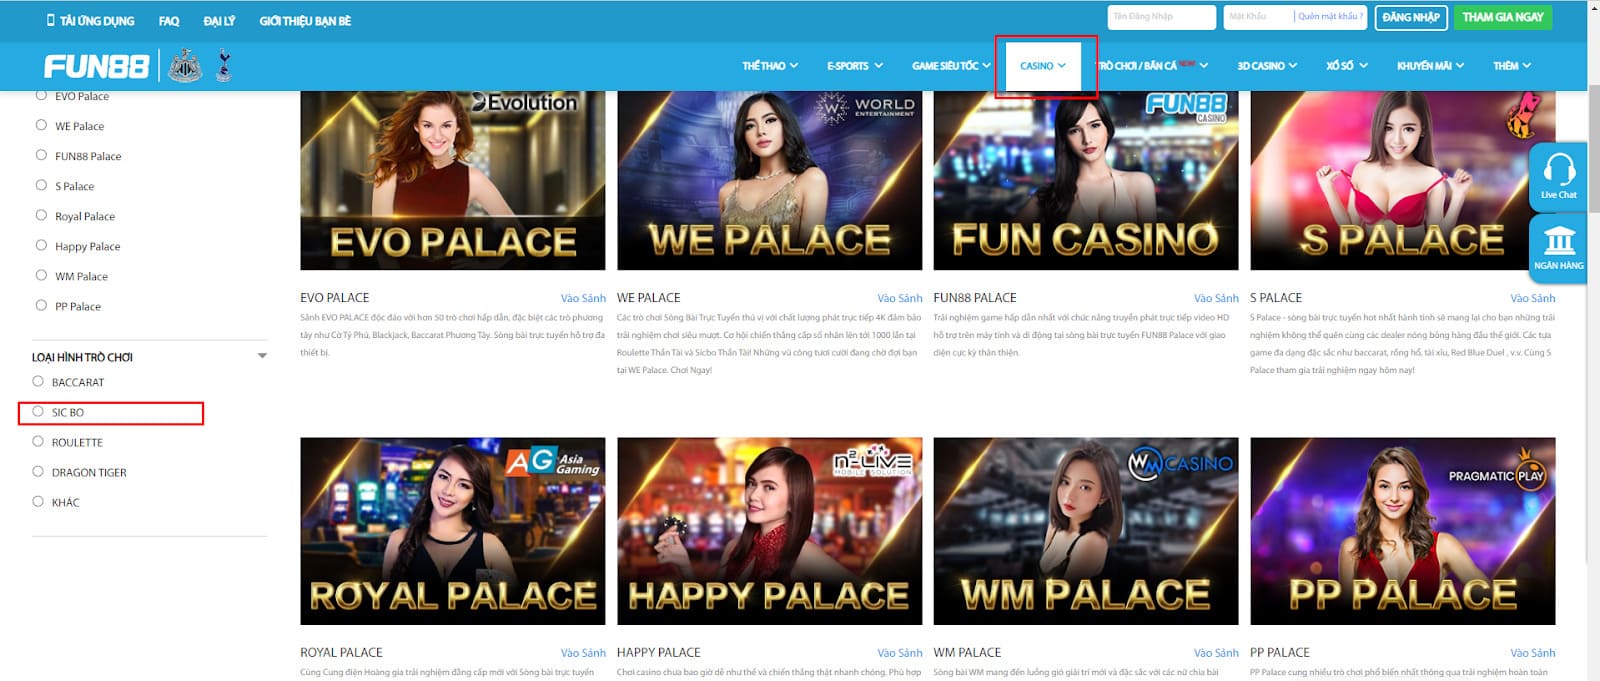Open the FAQ top bar link

coord(169,20)
